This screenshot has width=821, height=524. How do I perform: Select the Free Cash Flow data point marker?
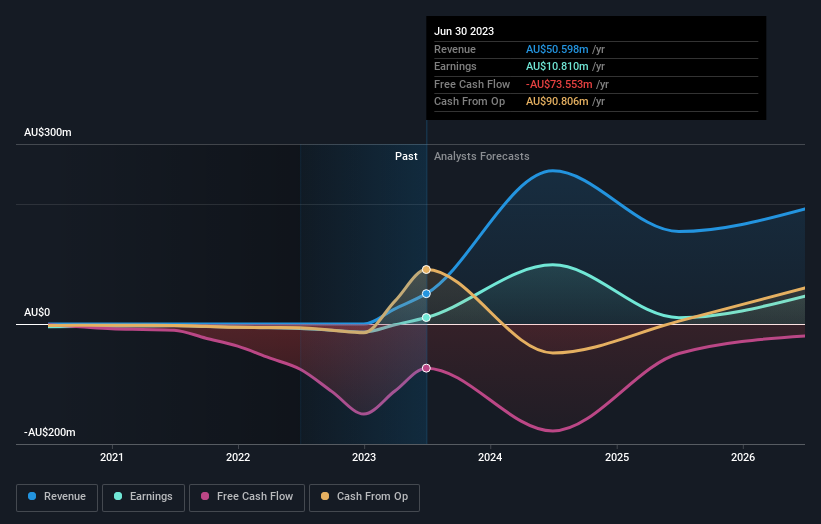(x=426, y=368)
